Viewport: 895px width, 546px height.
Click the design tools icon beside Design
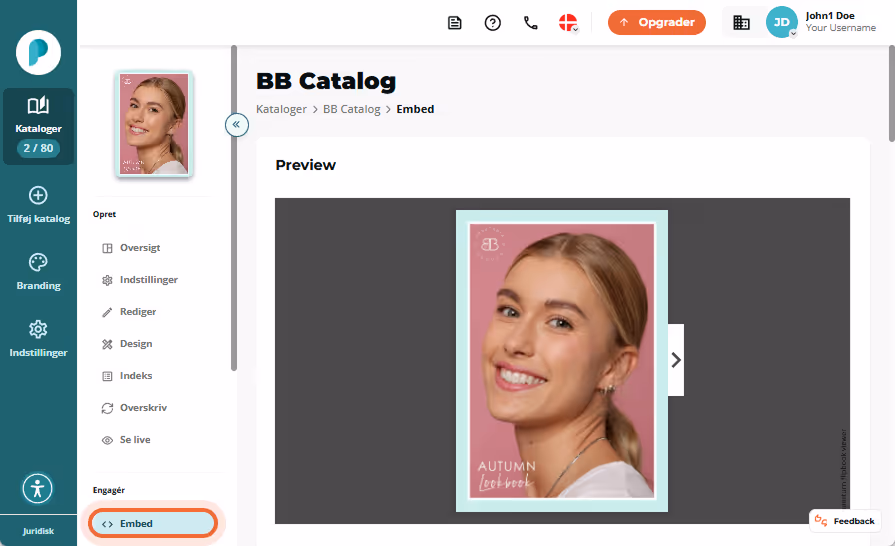(x=107, y=344)
